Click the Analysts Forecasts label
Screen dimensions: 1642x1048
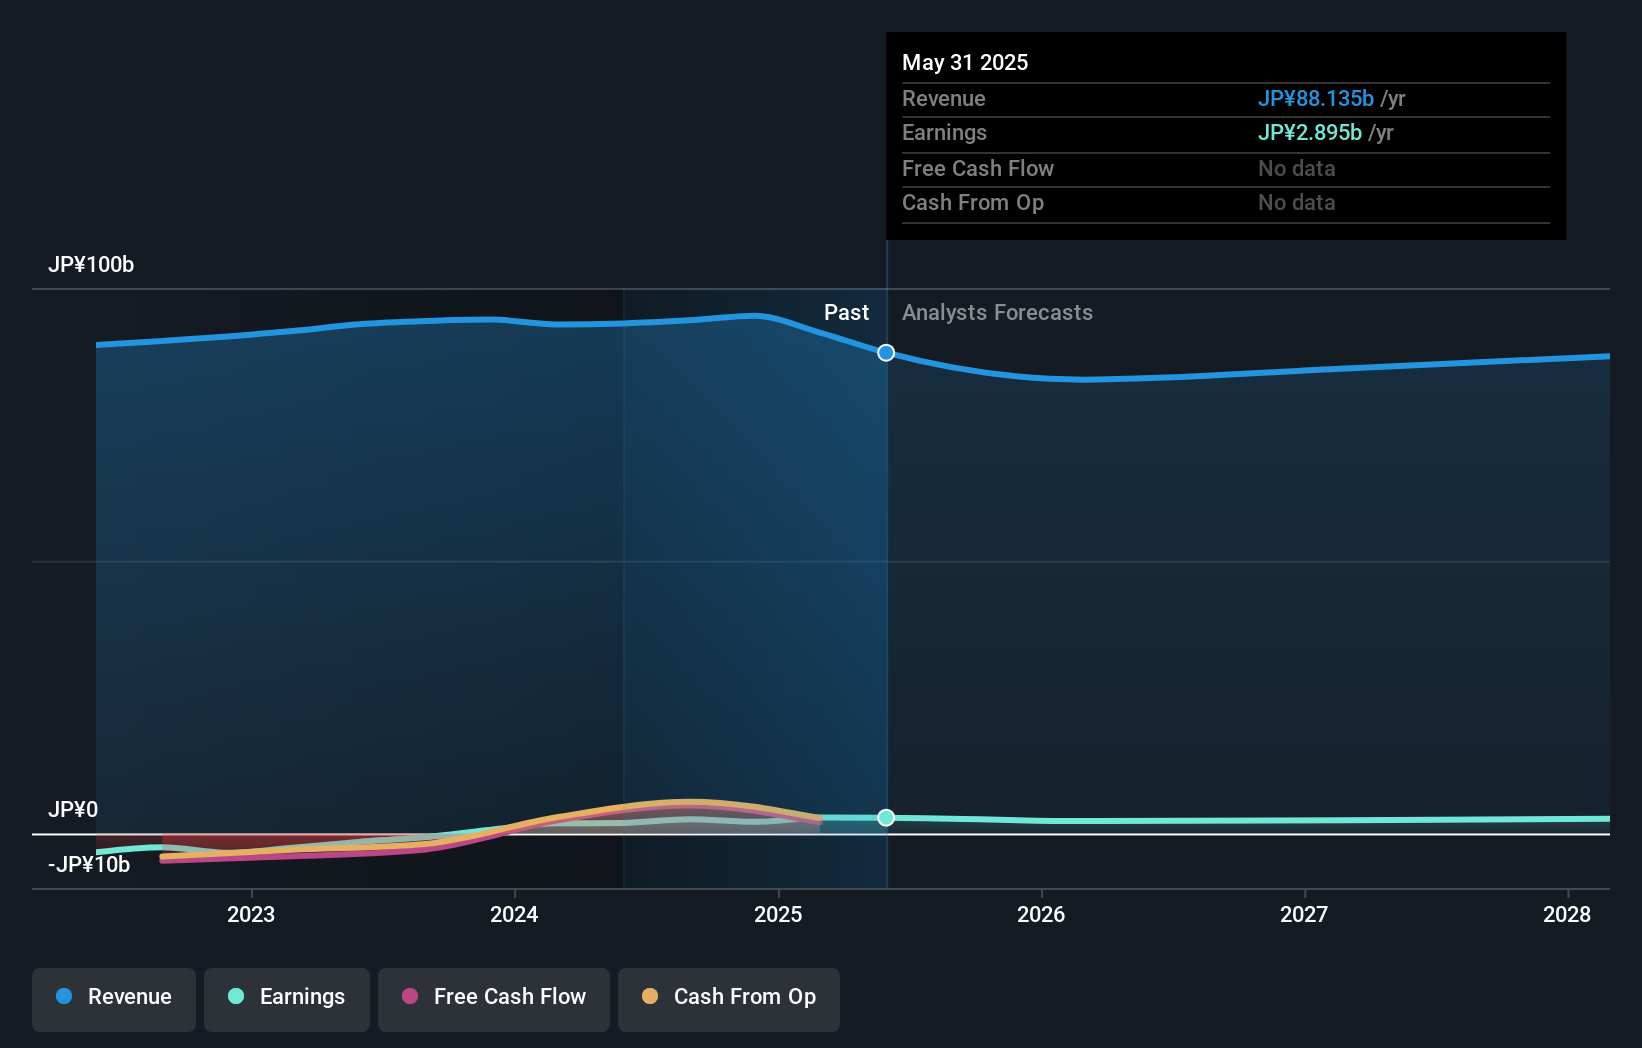click(x=997, y=313)
